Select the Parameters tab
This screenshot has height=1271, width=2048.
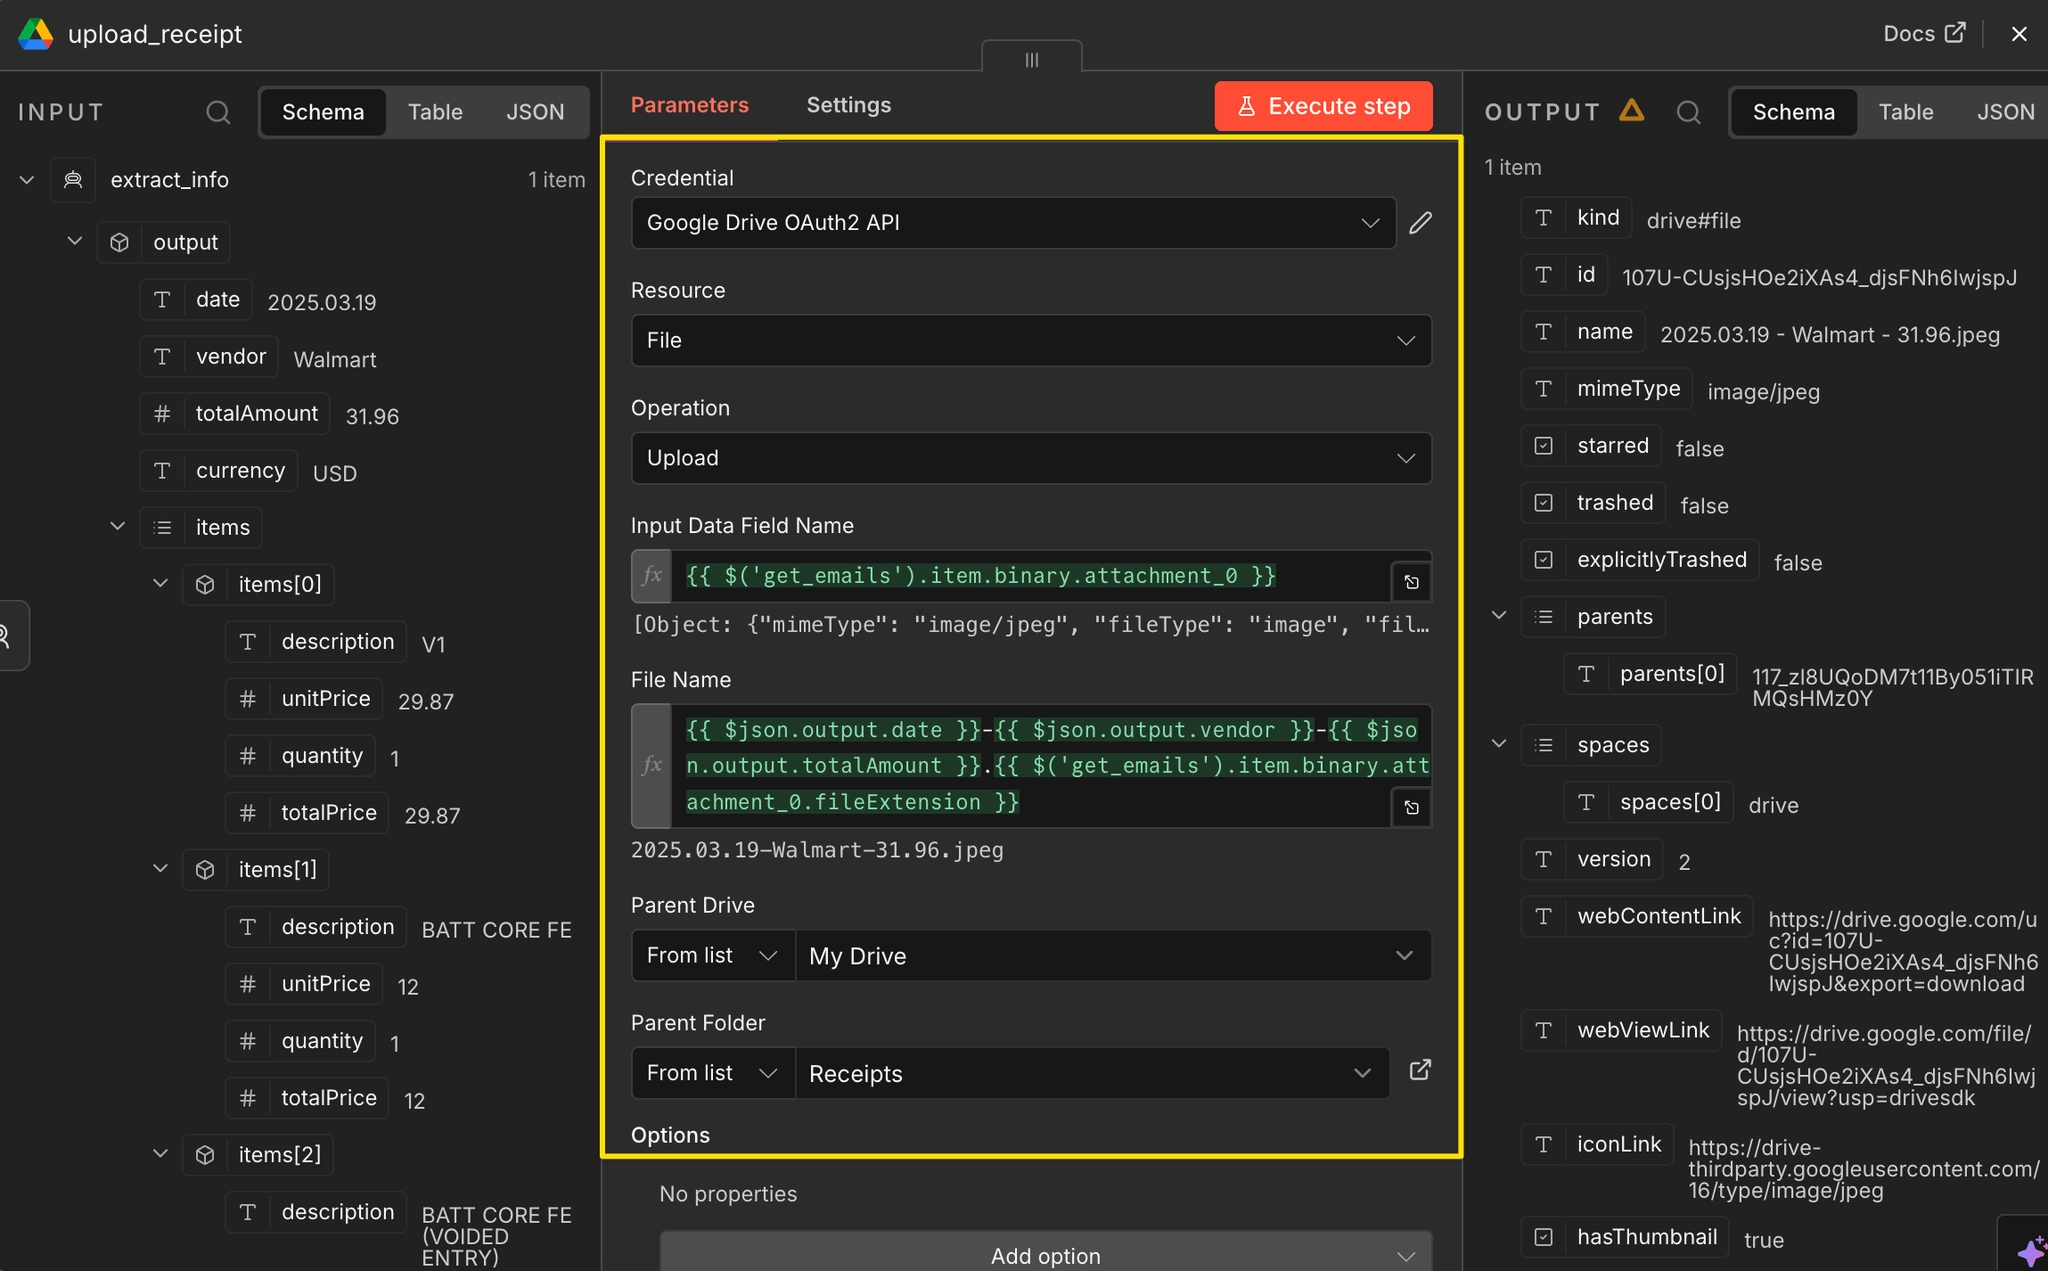tap(690, 105)
